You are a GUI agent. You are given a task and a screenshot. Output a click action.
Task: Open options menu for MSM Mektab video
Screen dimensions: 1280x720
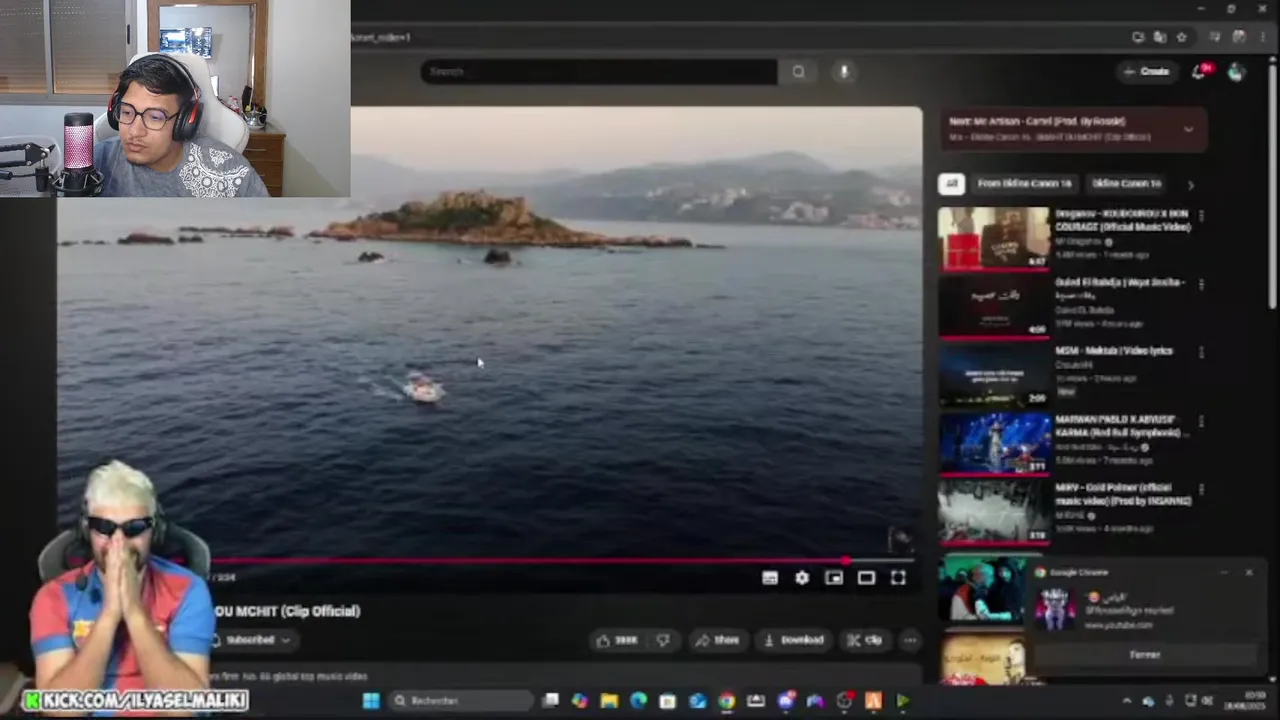point(1201,352)
